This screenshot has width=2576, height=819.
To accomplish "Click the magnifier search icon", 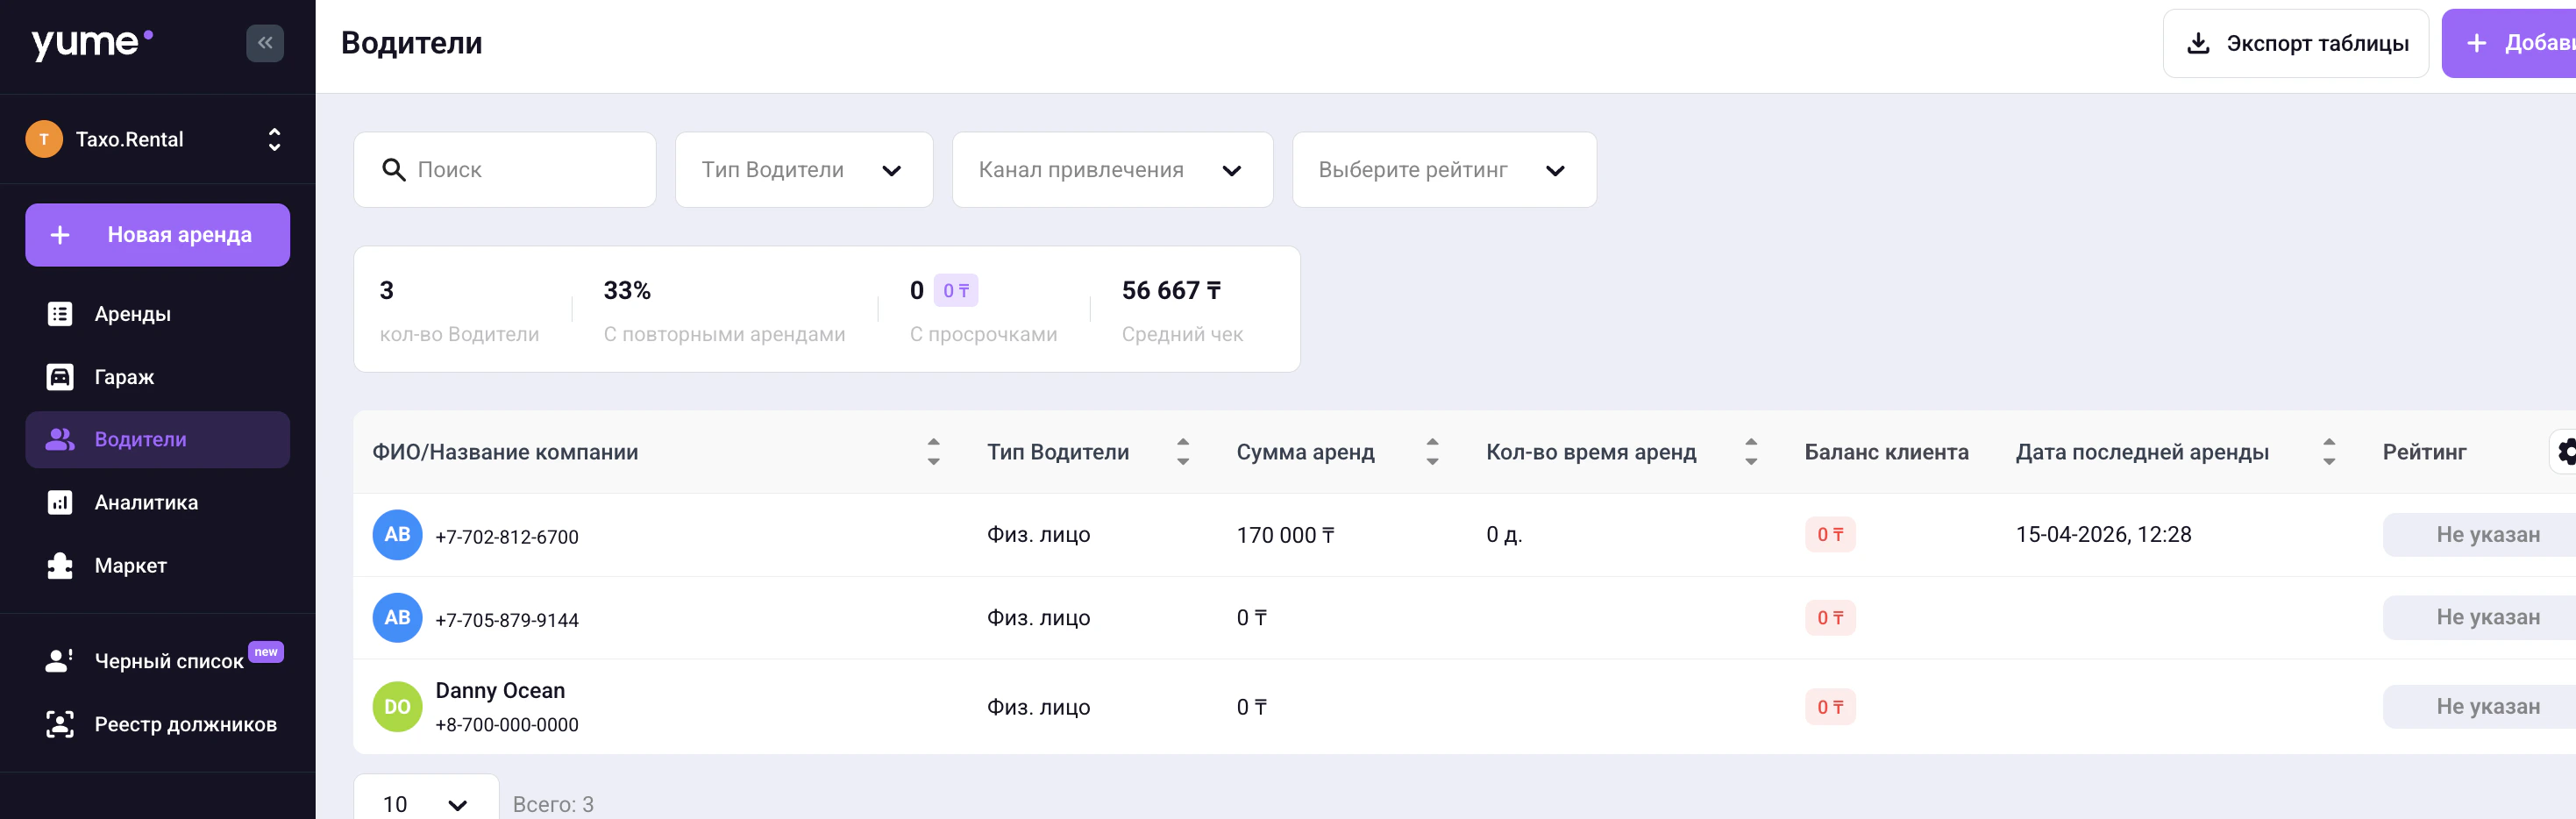I will click(x=394, y=170).
